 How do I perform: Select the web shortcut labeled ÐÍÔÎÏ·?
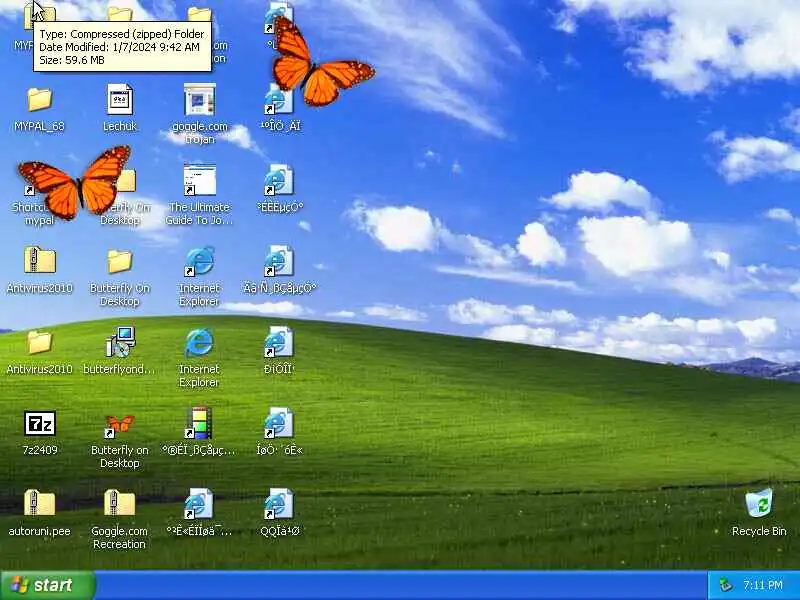[279, 342]
